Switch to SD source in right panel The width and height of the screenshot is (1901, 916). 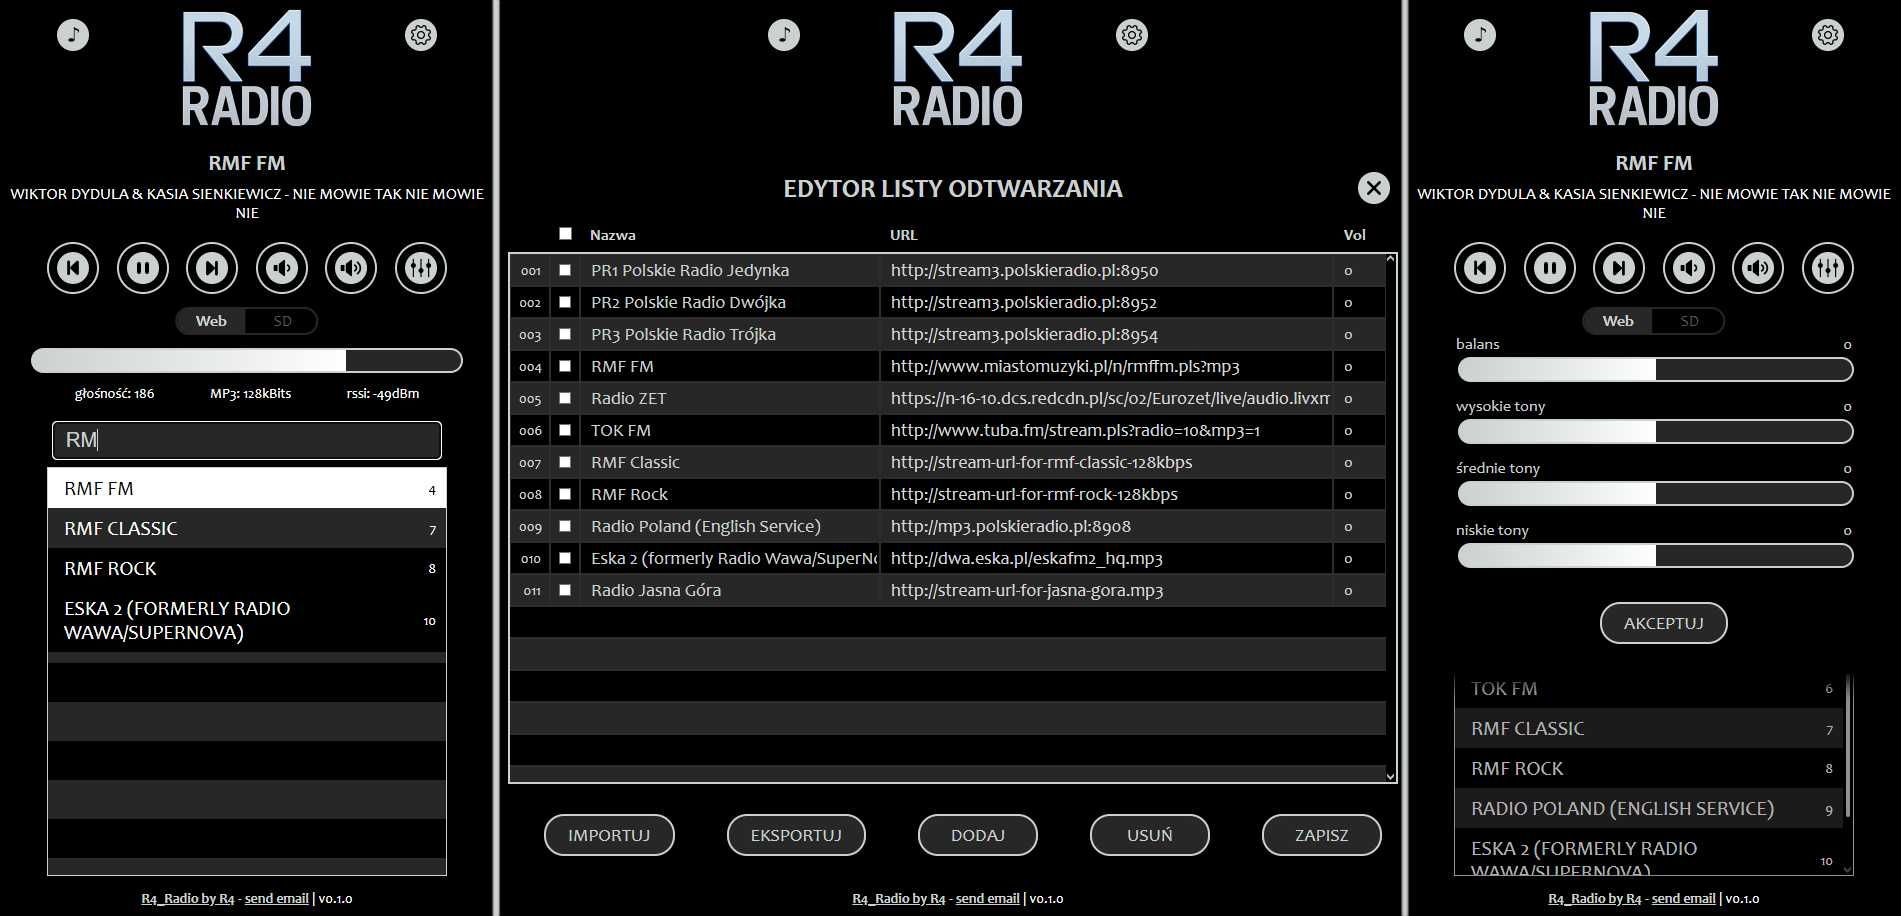click(1689, 321)
